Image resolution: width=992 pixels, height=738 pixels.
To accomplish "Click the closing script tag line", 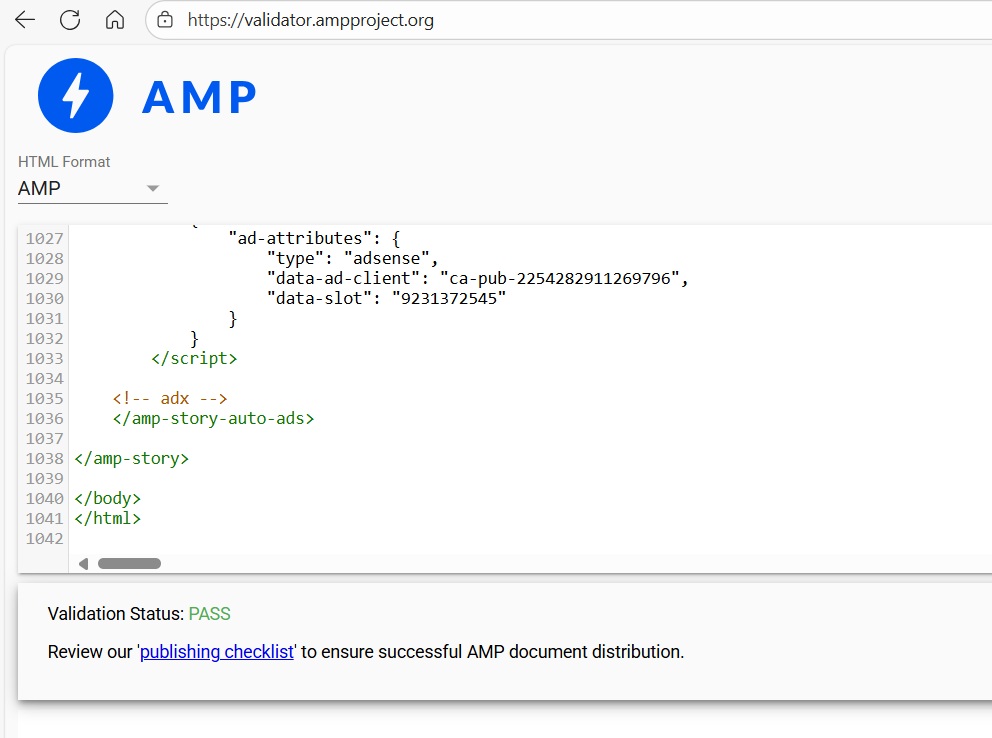I will [x=194, y=359].
